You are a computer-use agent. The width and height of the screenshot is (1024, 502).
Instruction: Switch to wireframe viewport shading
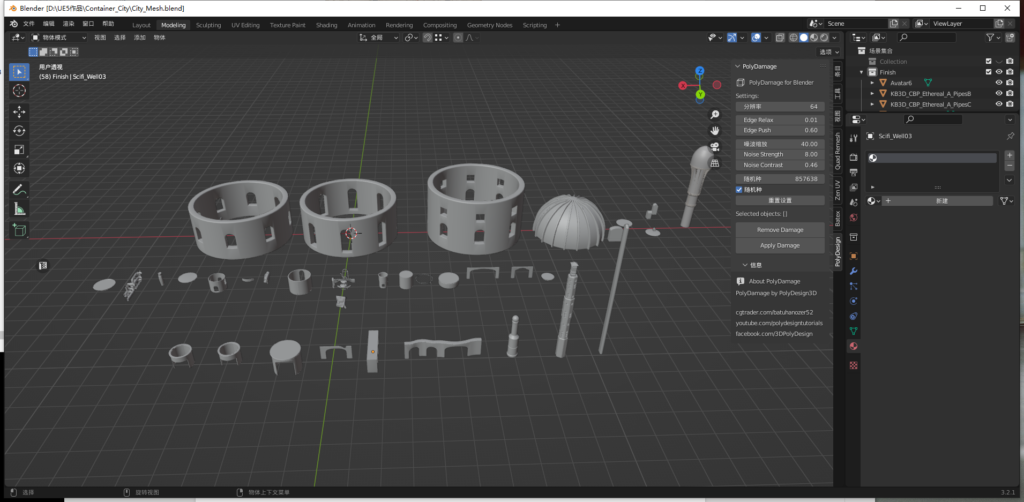793,38
